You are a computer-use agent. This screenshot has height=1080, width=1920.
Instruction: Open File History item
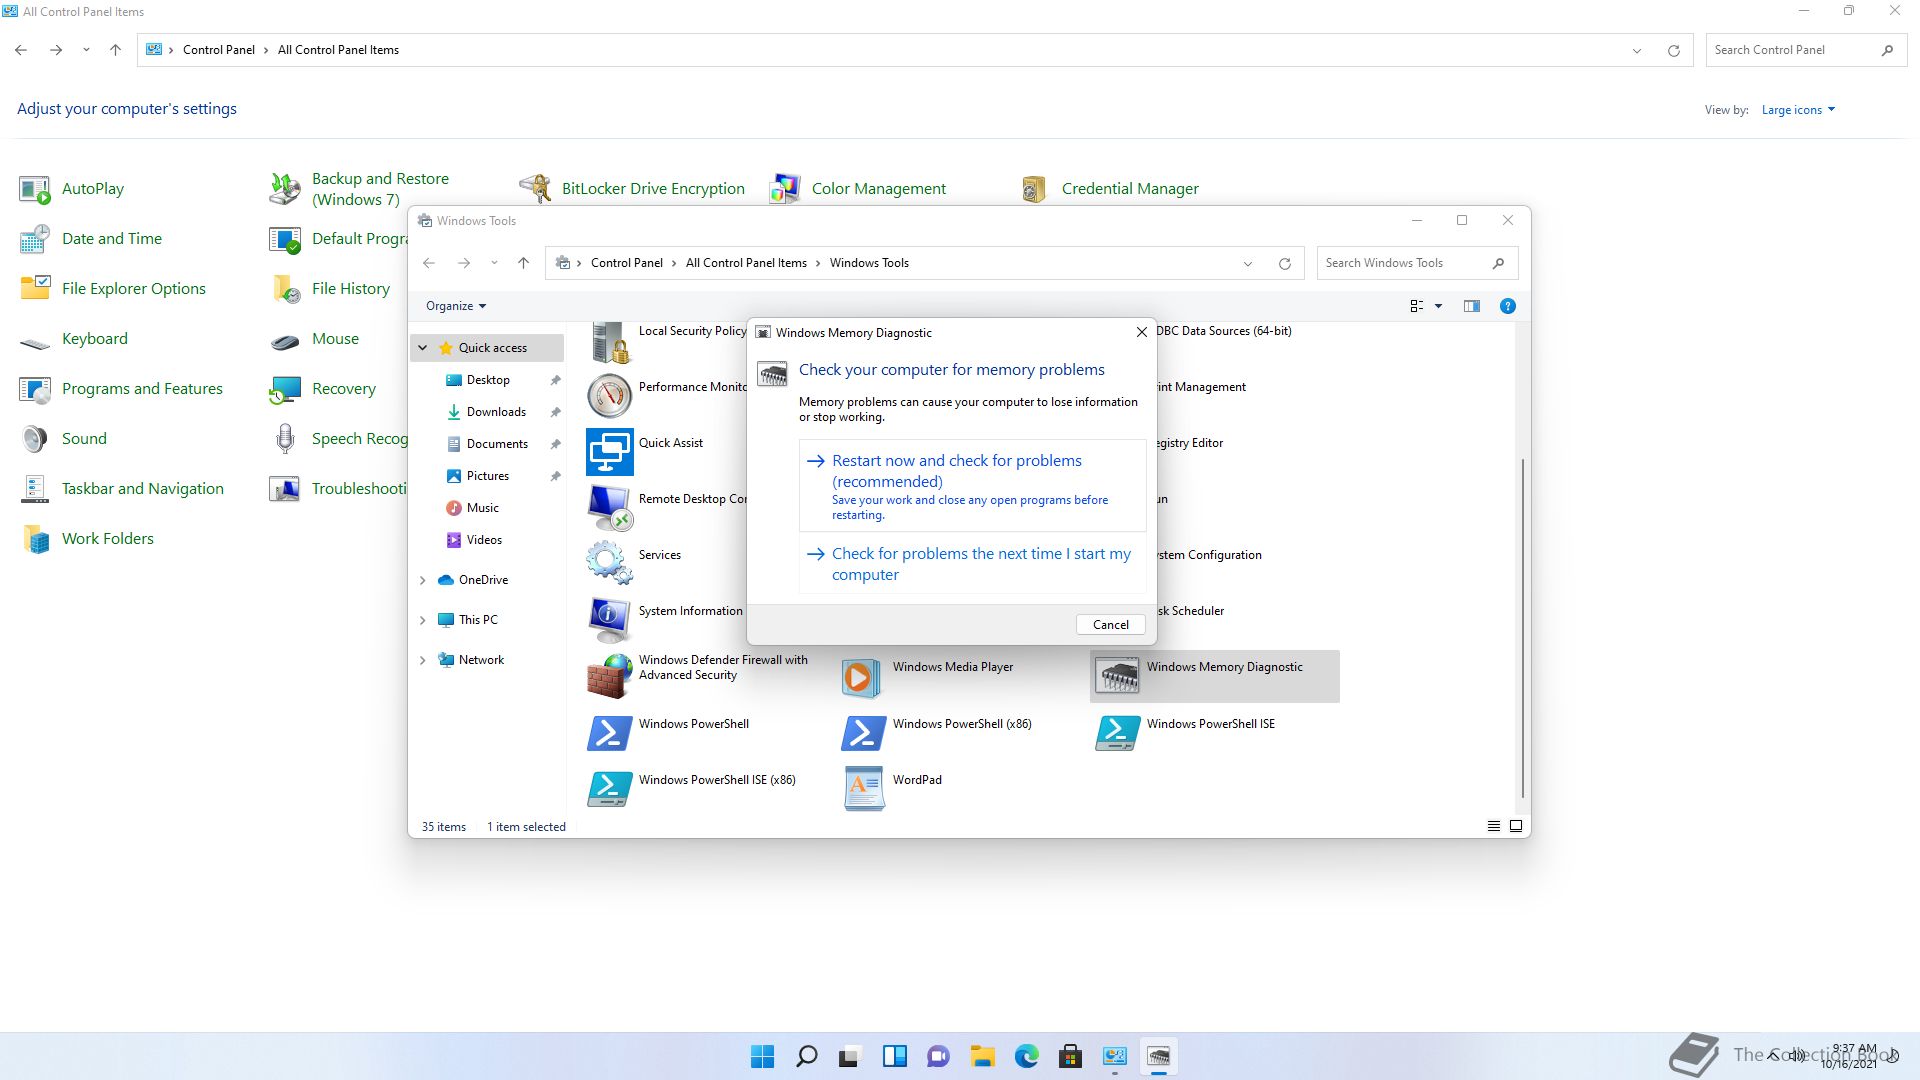tap(330, 288)
